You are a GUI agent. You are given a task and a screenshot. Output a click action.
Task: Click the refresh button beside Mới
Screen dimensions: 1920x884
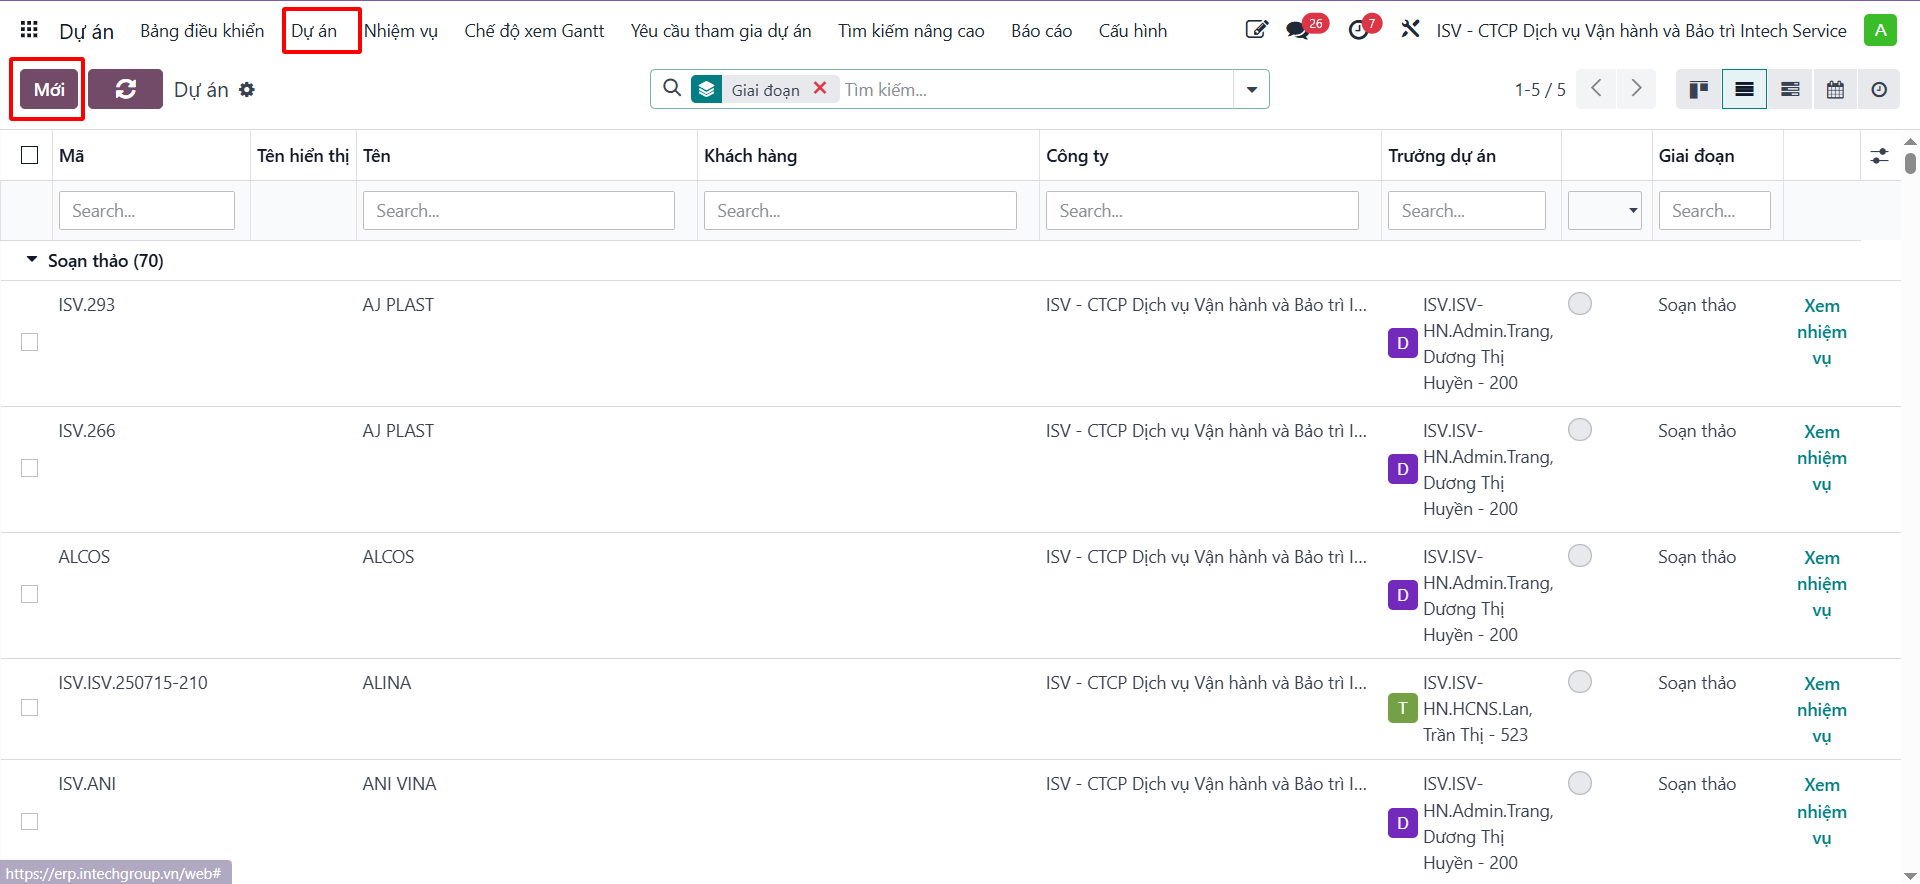click(x=125, y=89)
